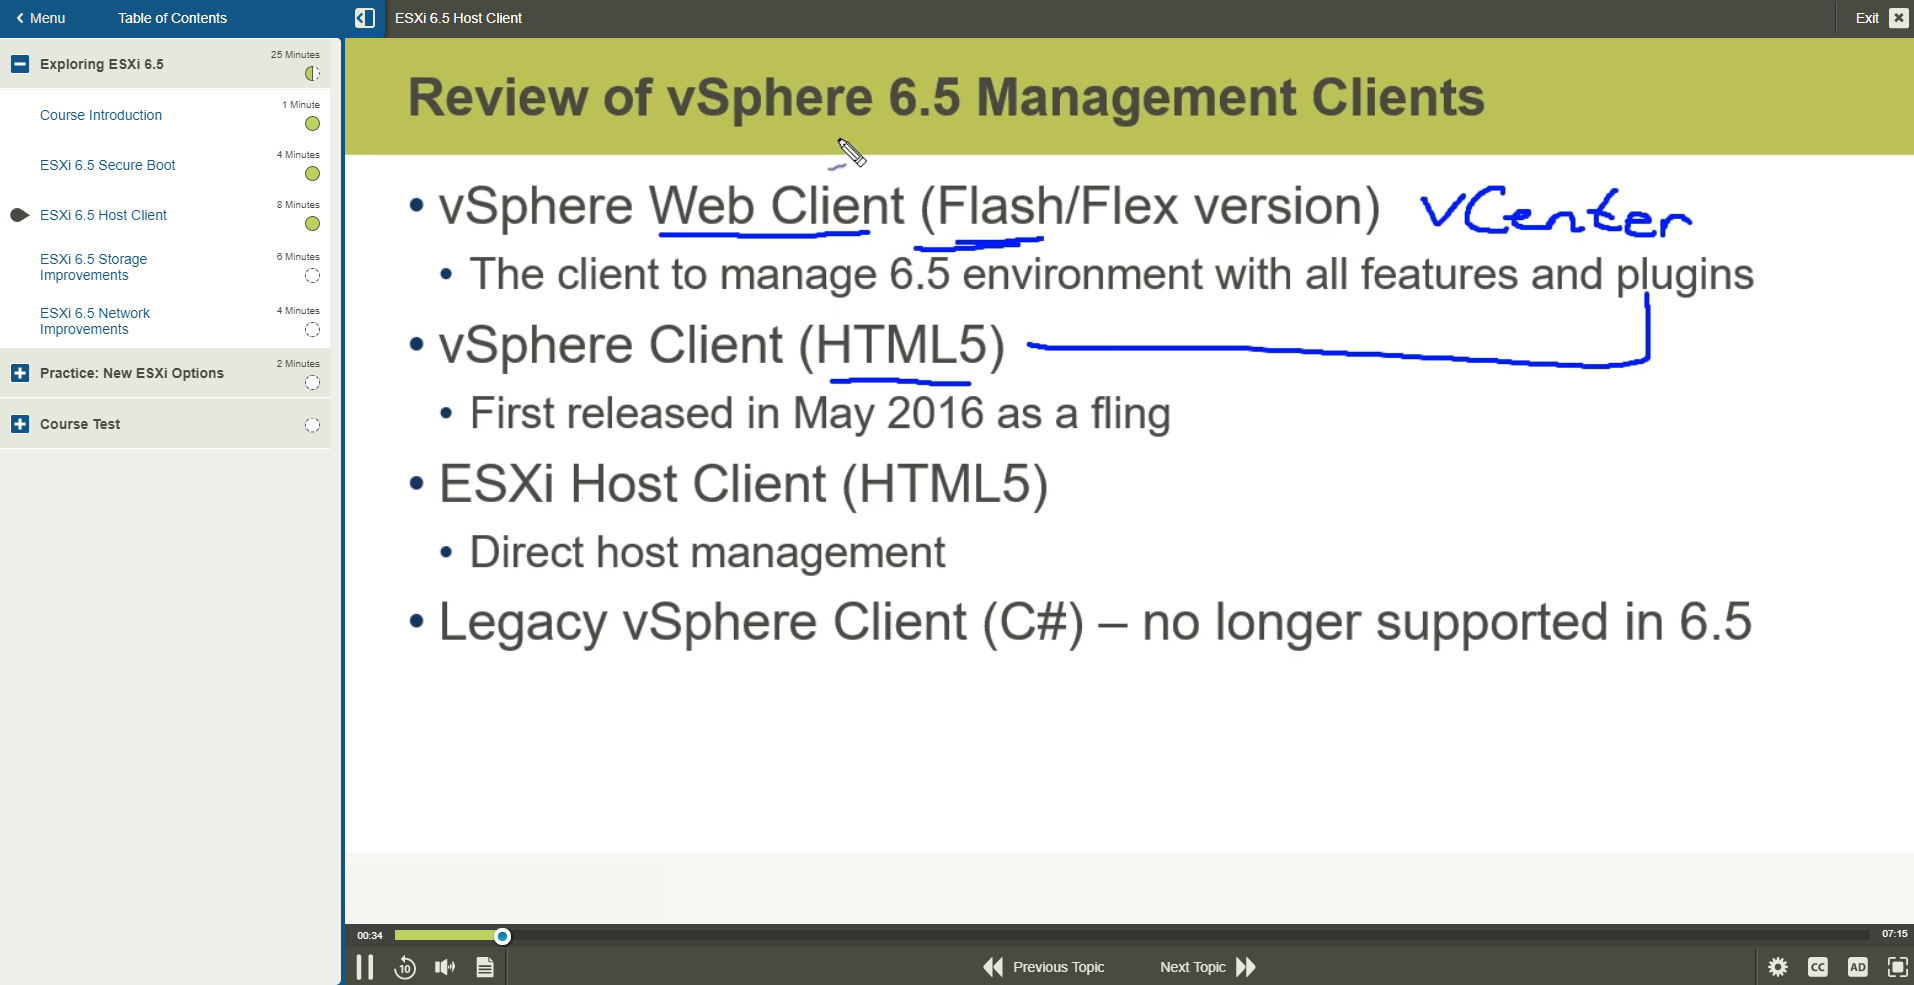This screenshot has height=985, width=1914.
Task: Collapse the Exploring ESXi 6.5 section
Action: pos(20,64)
